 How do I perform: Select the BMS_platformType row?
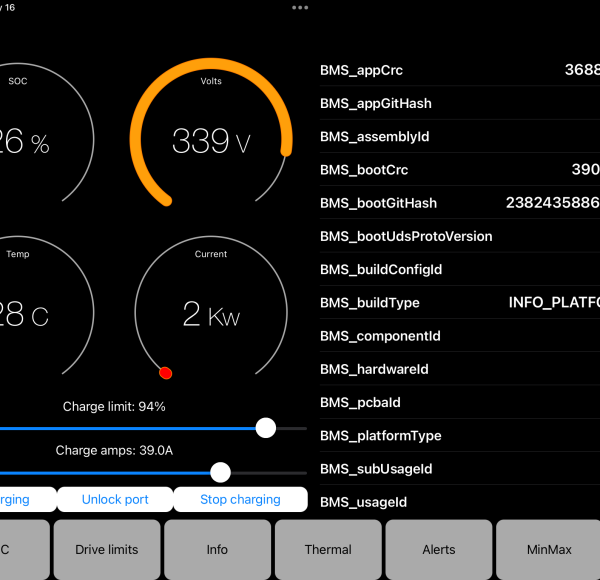click(460, 435)
